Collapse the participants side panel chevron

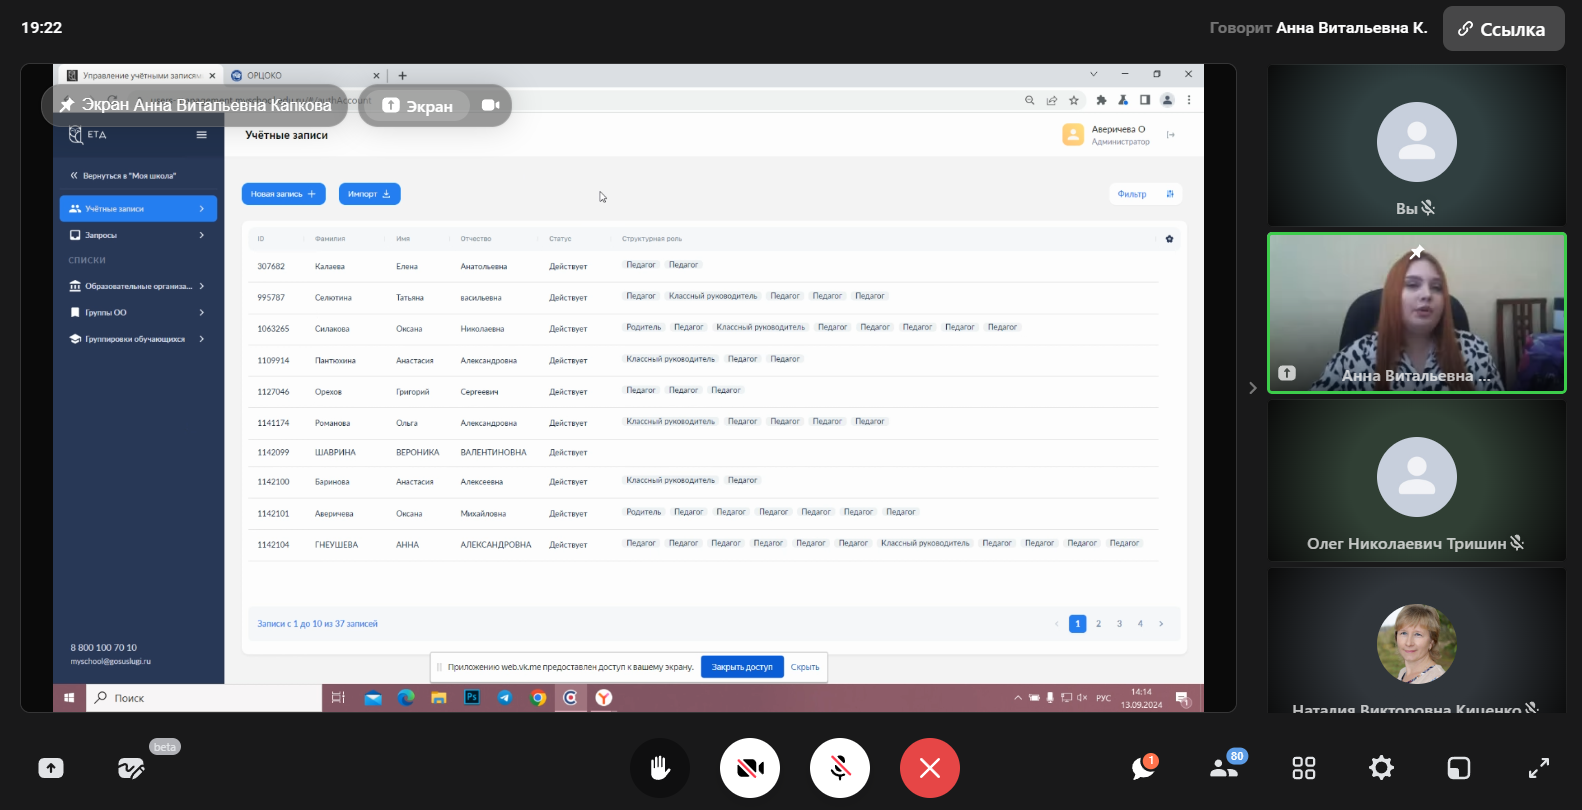pyautogui.click(x=1252, y=388)
